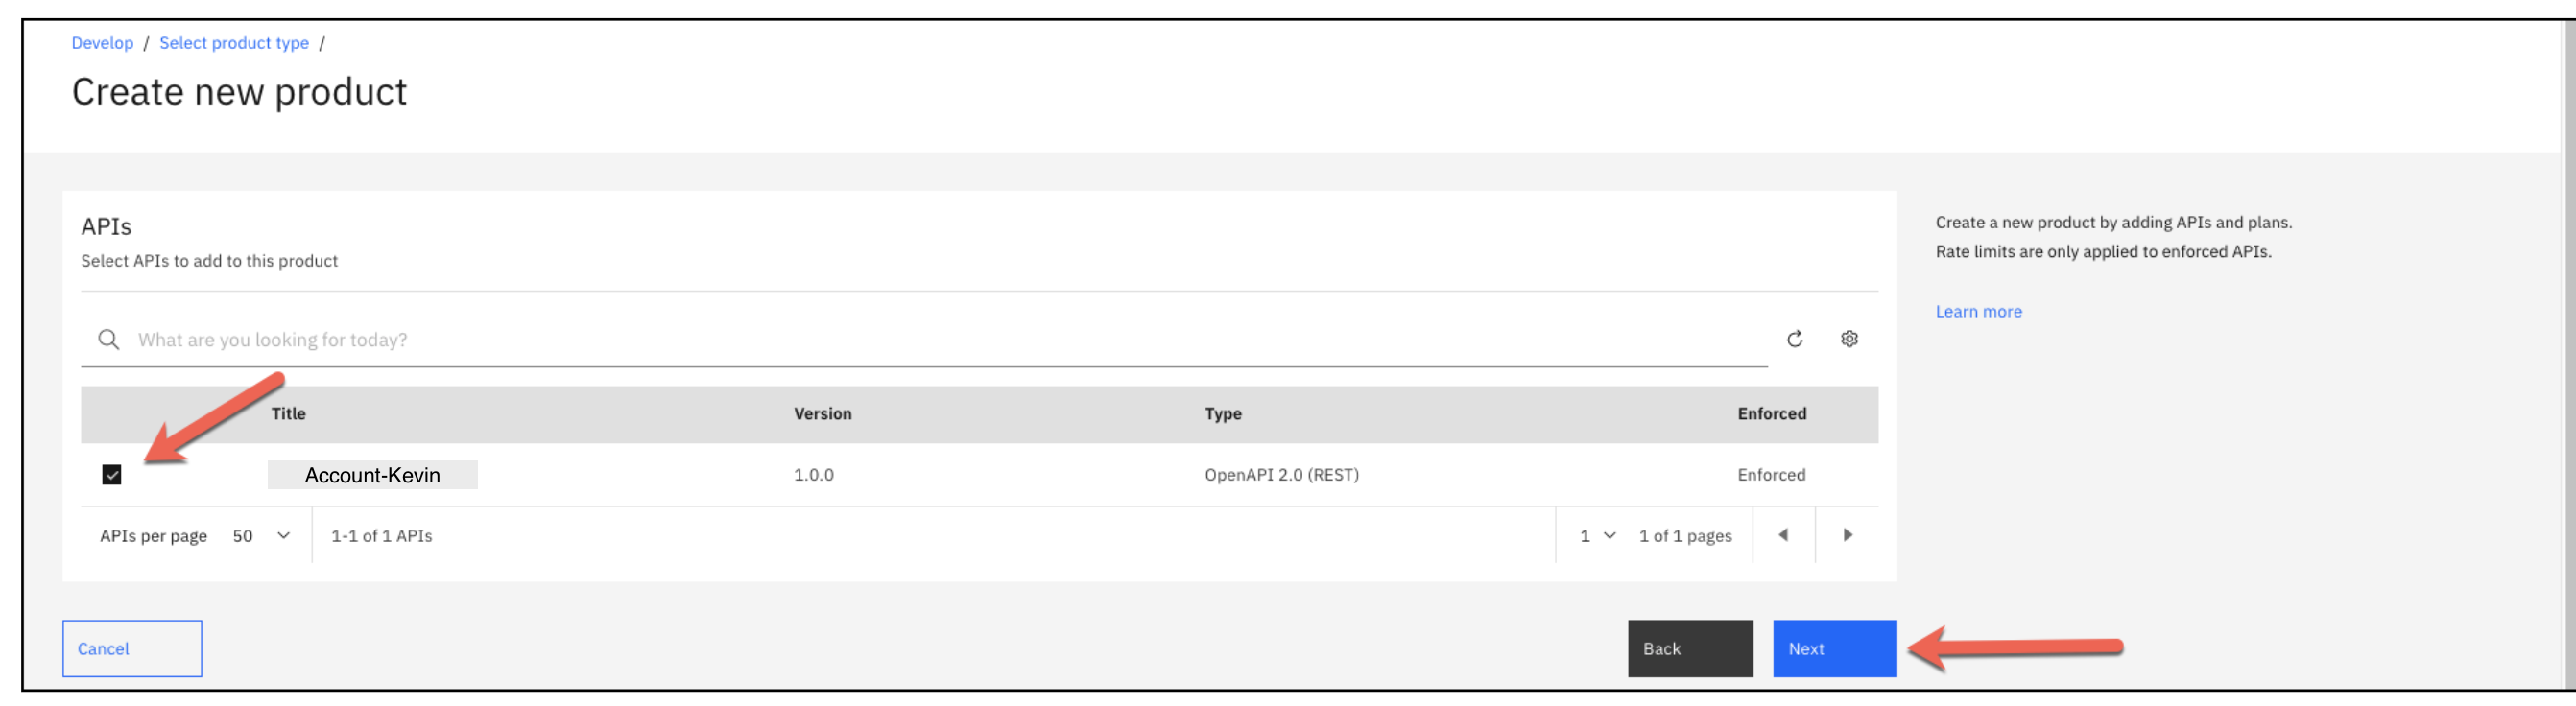Click the Next button

point(1834,648)
